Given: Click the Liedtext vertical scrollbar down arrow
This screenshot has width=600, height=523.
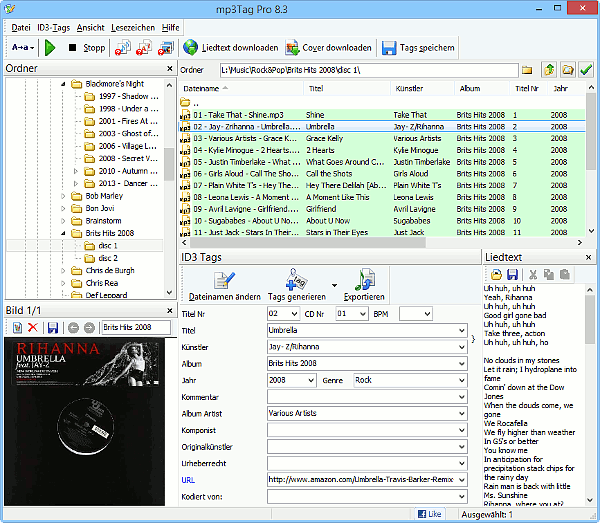Looking at the screenshot, I should pos(590,500).
